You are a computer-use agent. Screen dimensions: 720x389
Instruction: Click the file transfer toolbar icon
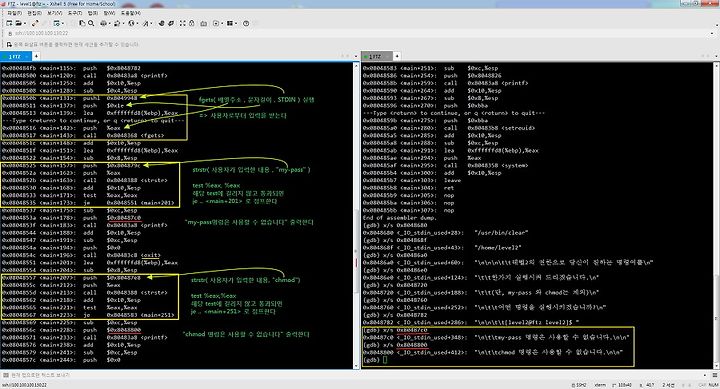pyautogui.click(x=117, y=23)
